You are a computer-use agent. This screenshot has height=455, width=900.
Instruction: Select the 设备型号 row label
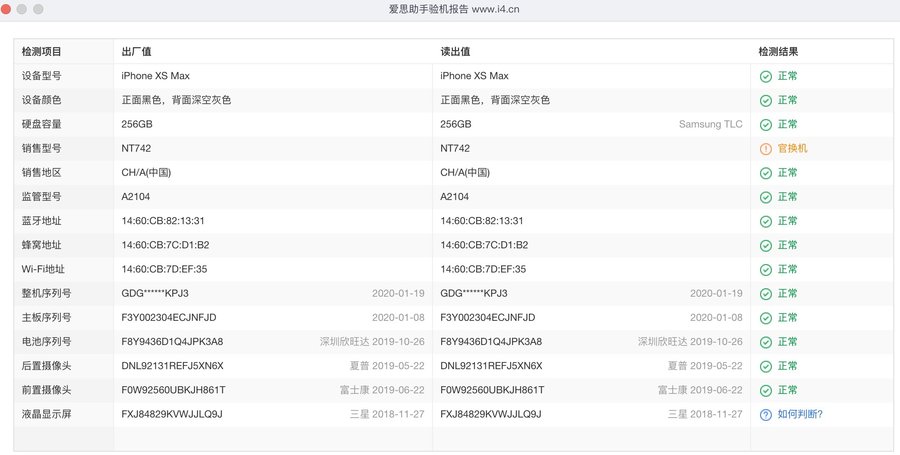[x=41, y=76]
